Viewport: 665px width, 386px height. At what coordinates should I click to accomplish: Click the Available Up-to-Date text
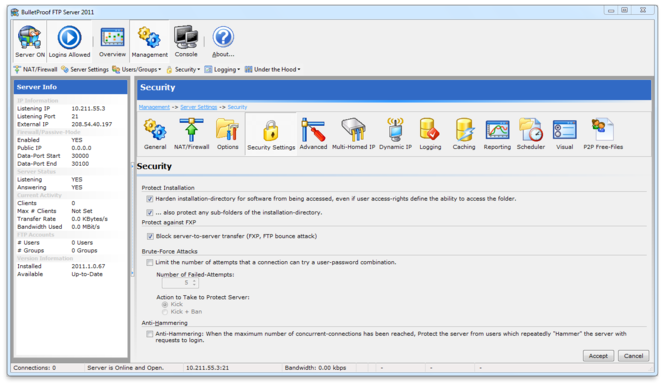point(87,274)
